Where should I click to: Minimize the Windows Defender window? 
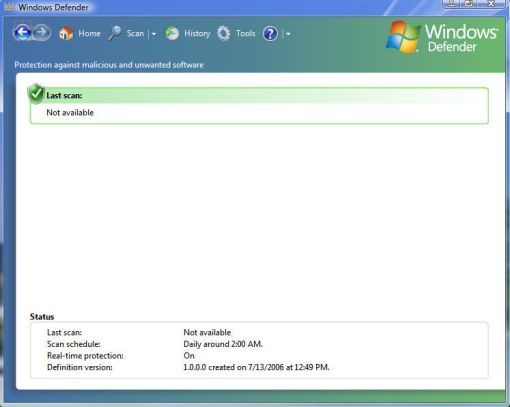[x=451, y=4]
